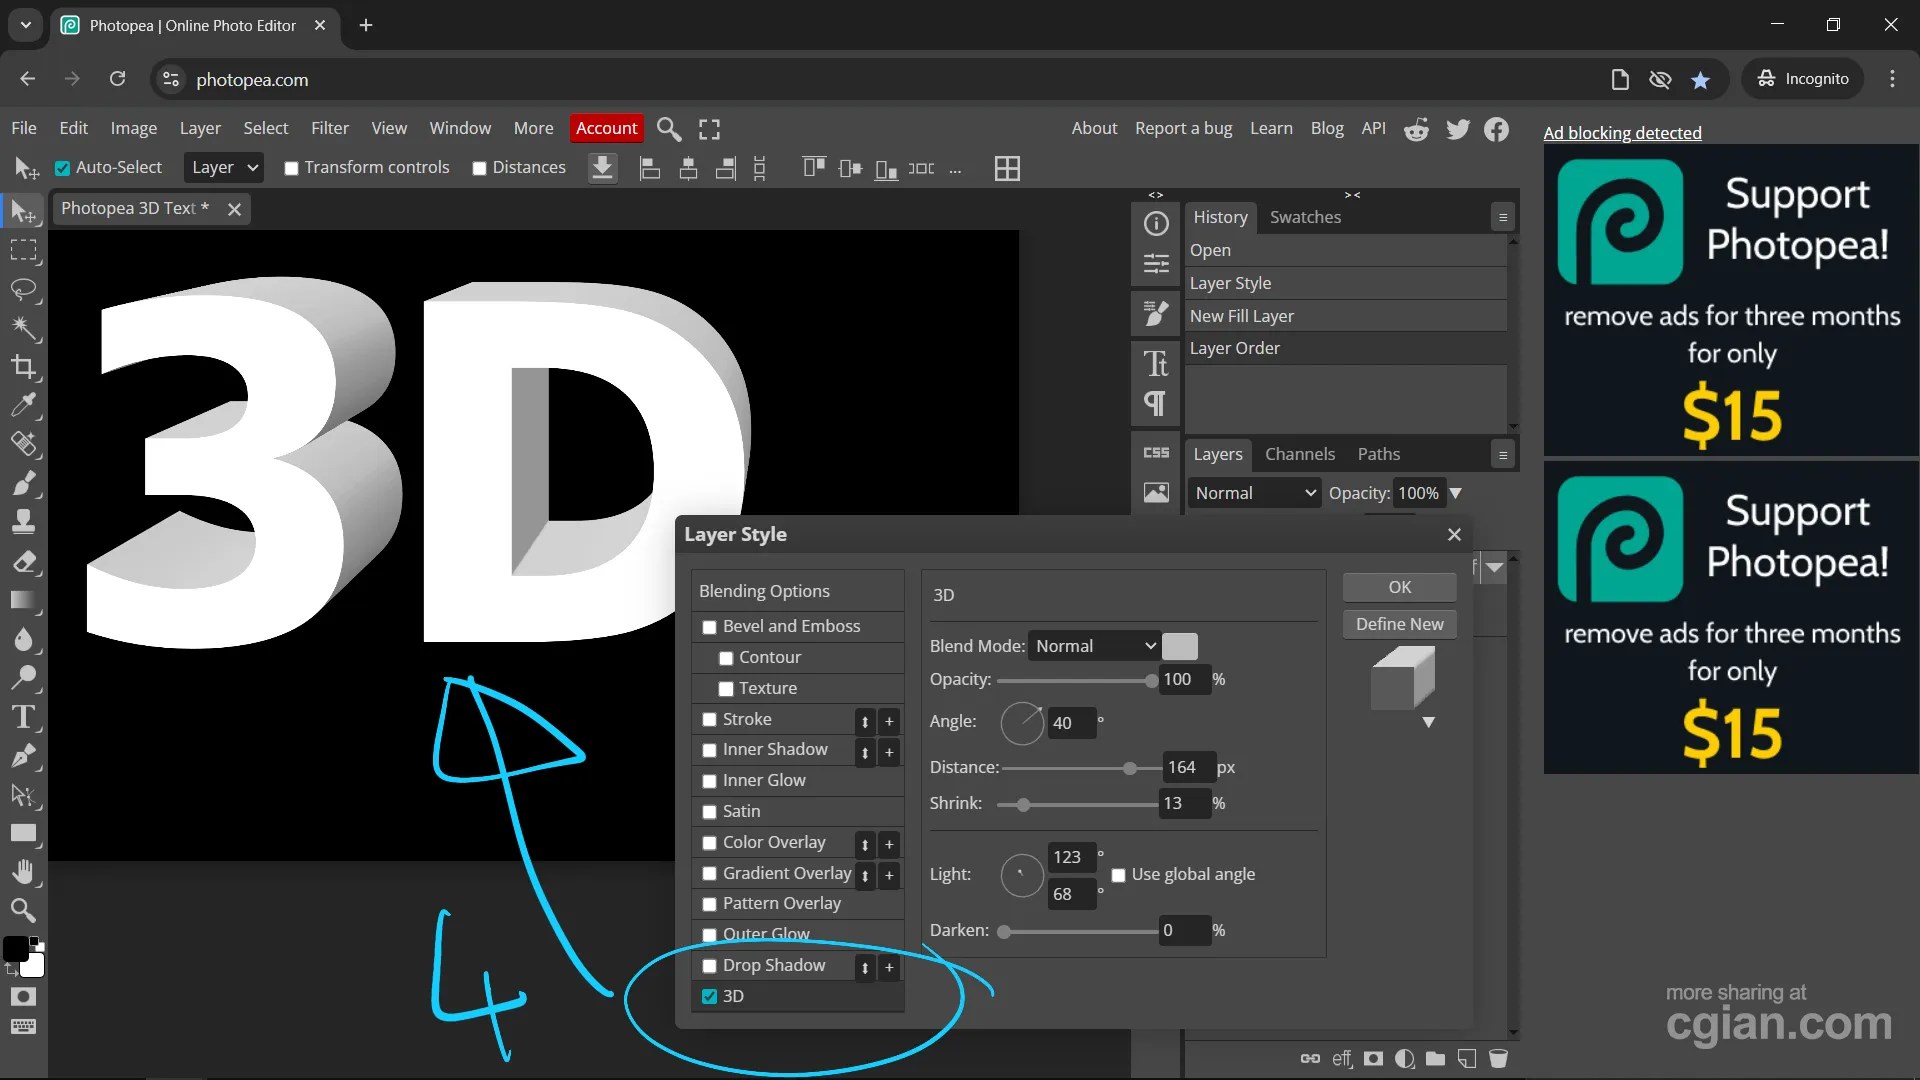Viewport: 1920px width, 1080px height.
Task: Select the Hand tool
Action: pos(24,871)
